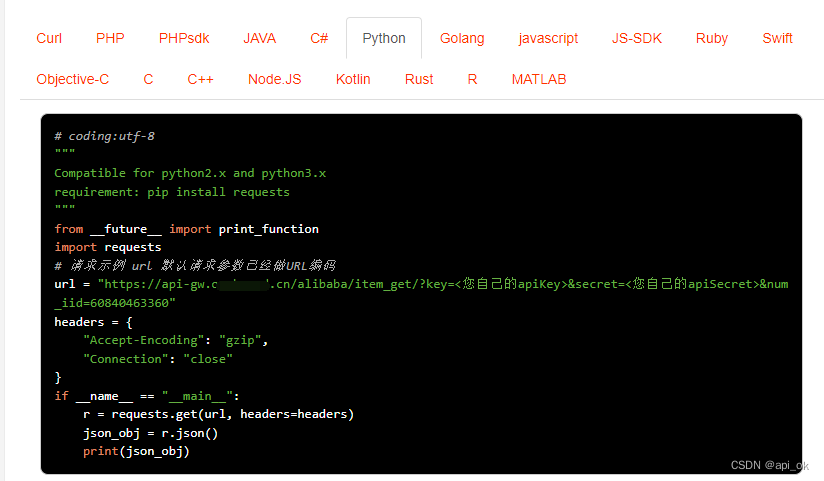Screen dimensions: 824x481
Task: Click the '"Connection": "close"' line
Action: (158, 359)
